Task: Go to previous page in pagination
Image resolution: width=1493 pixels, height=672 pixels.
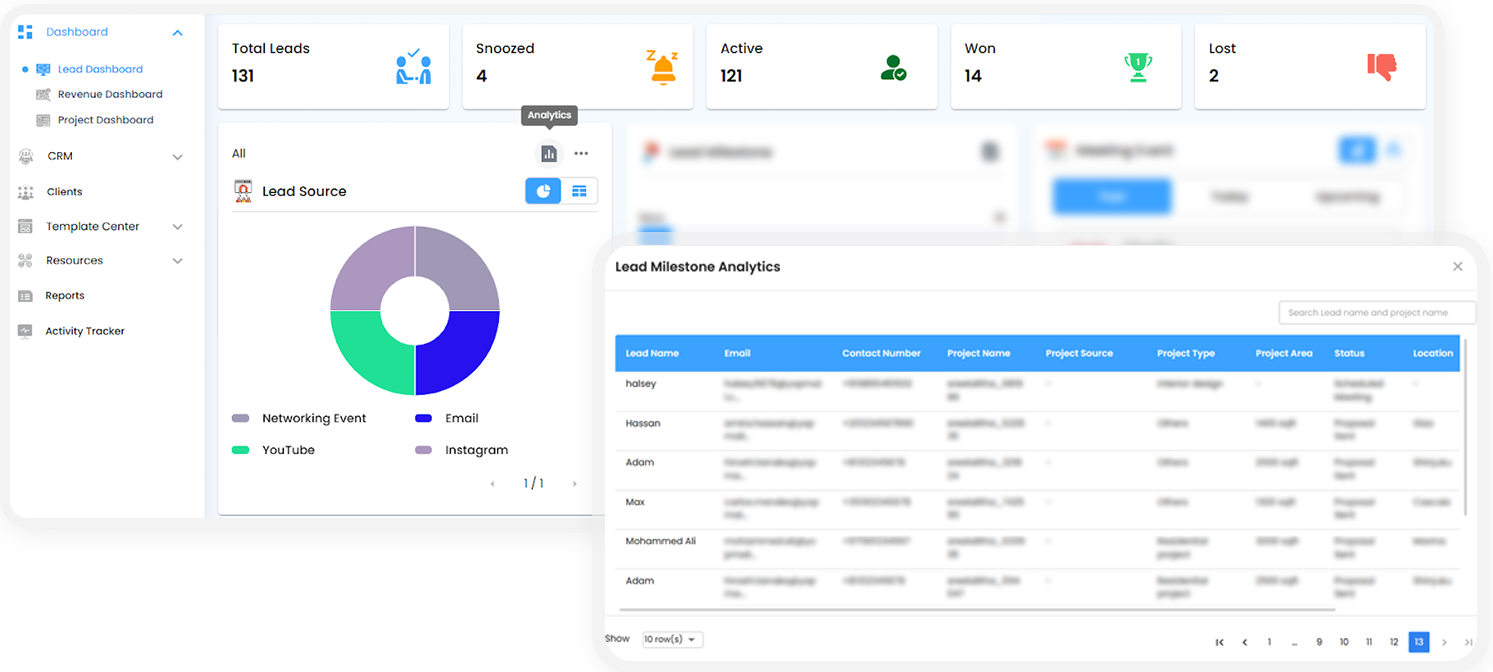Action: coord(1245,642)
